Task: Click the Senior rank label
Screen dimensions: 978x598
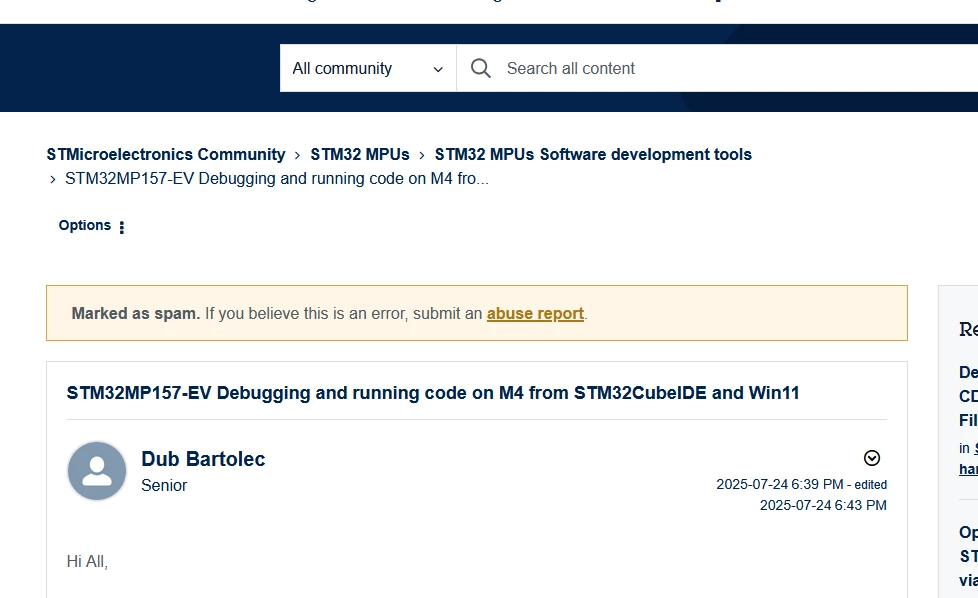Action: click(164, 485)
